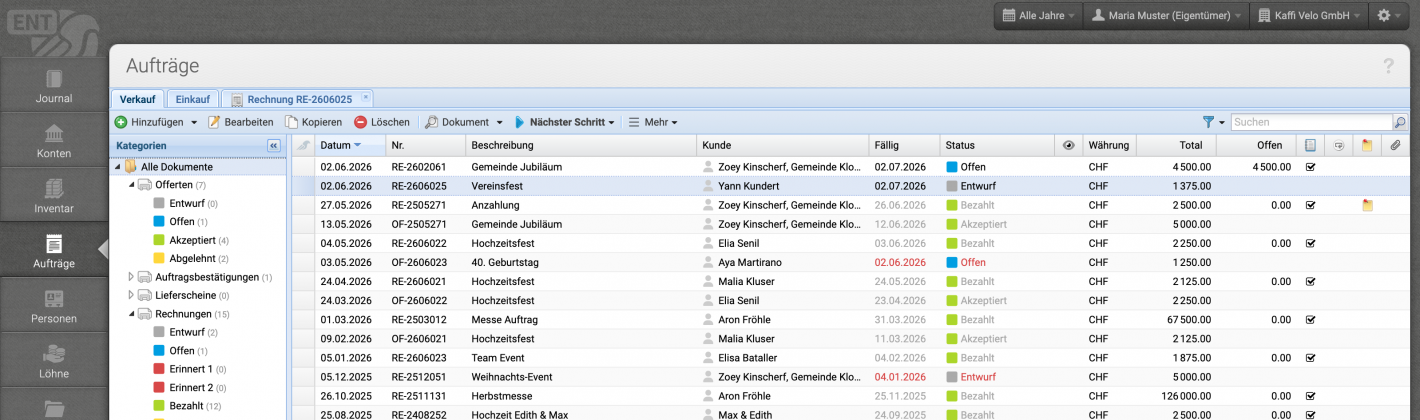Click the Kopieren toolbar button
1420x420 pixels.
click(x=313, y=122)
